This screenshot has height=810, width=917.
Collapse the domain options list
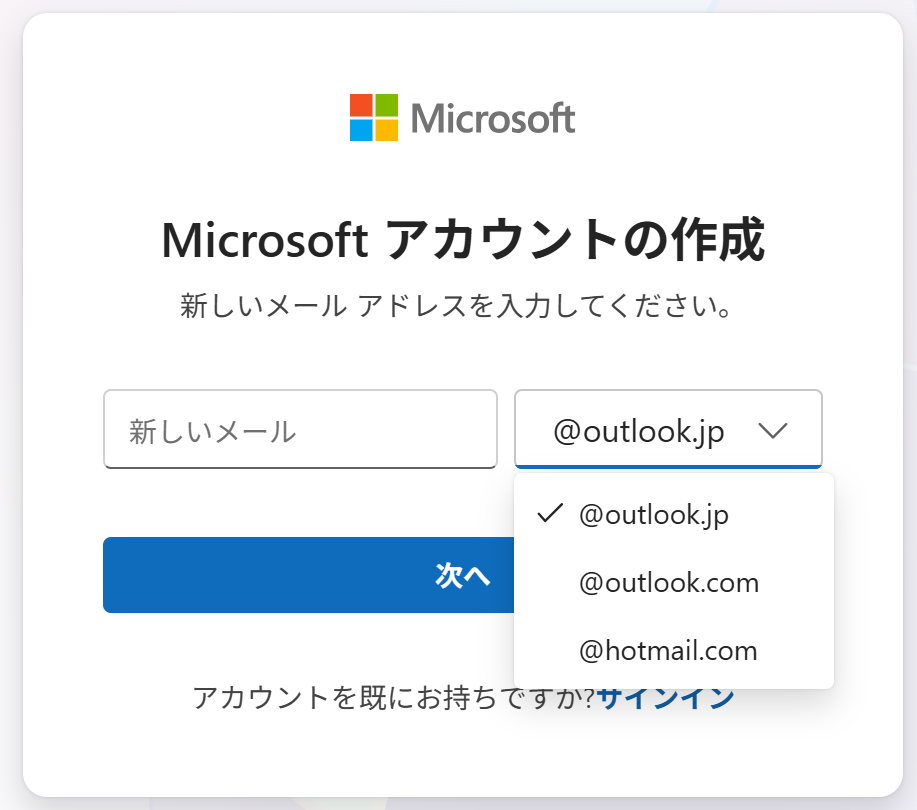click(x=667, y=429)
